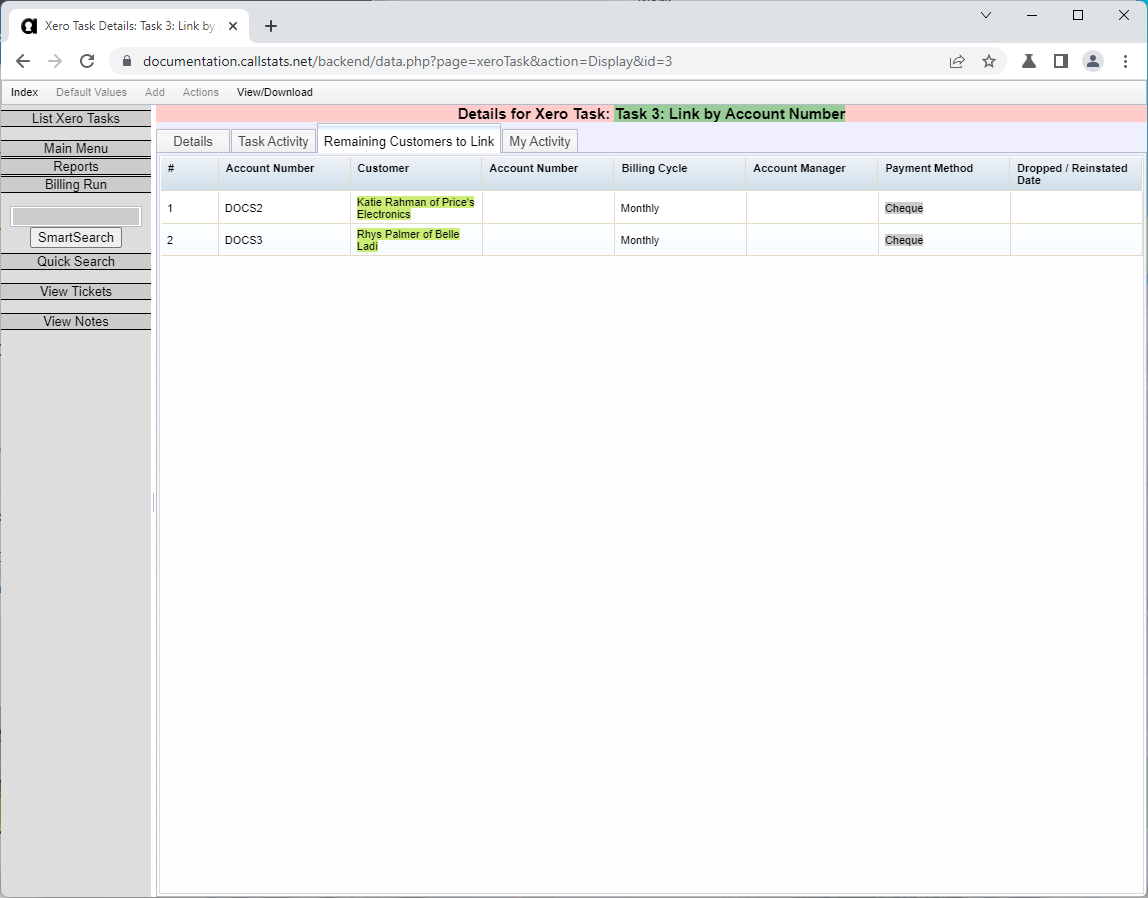Image resolution: width=1148 pixels, height=898 pixels.
Task: Select the Details tab
Action: [193, 141]
